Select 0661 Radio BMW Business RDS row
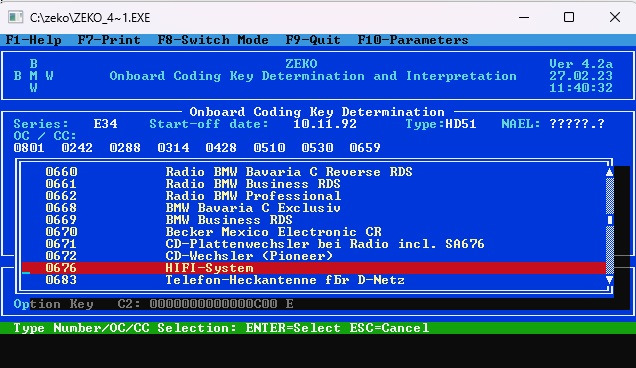 [314, 184]
